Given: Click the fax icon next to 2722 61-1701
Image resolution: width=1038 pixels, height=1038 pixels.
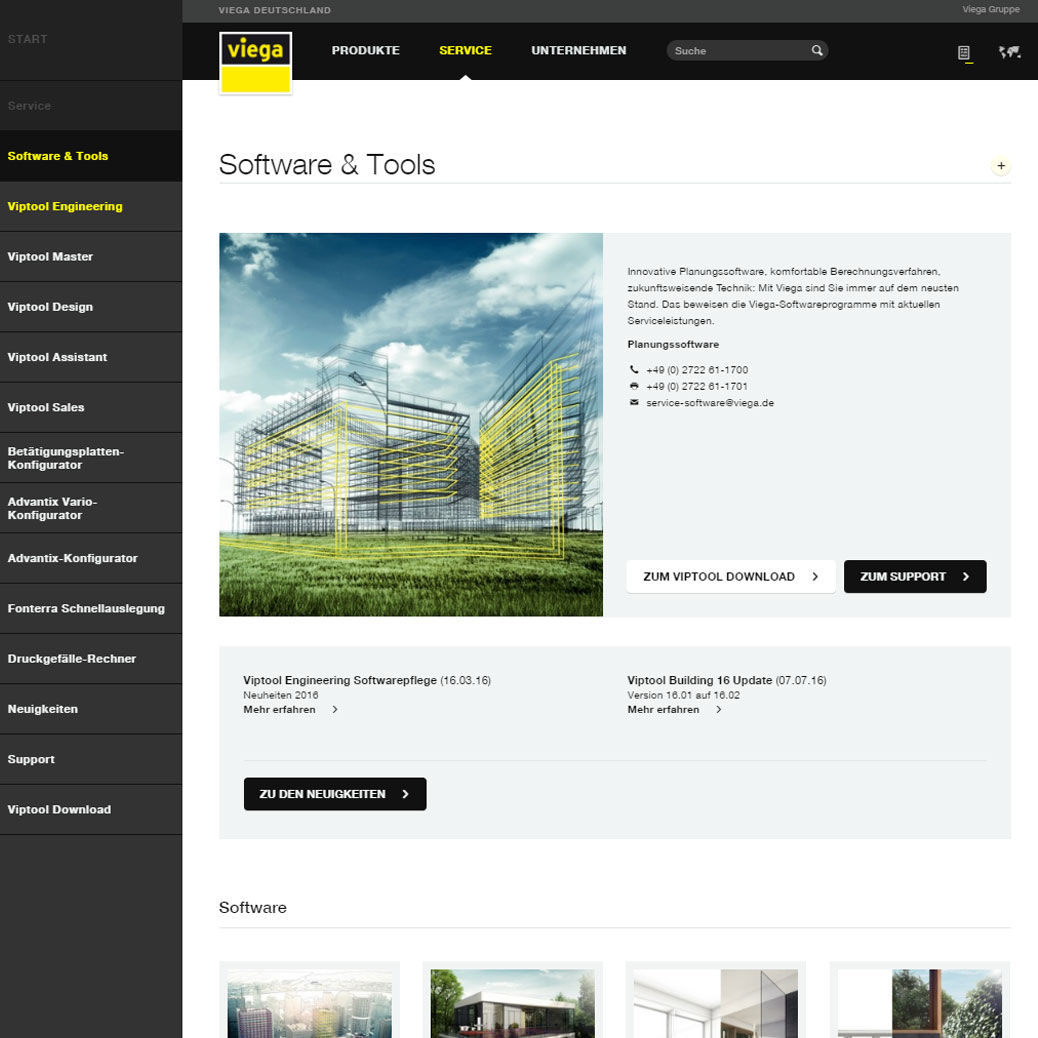Looking at the screenshot, I should (x=634, y=386).
